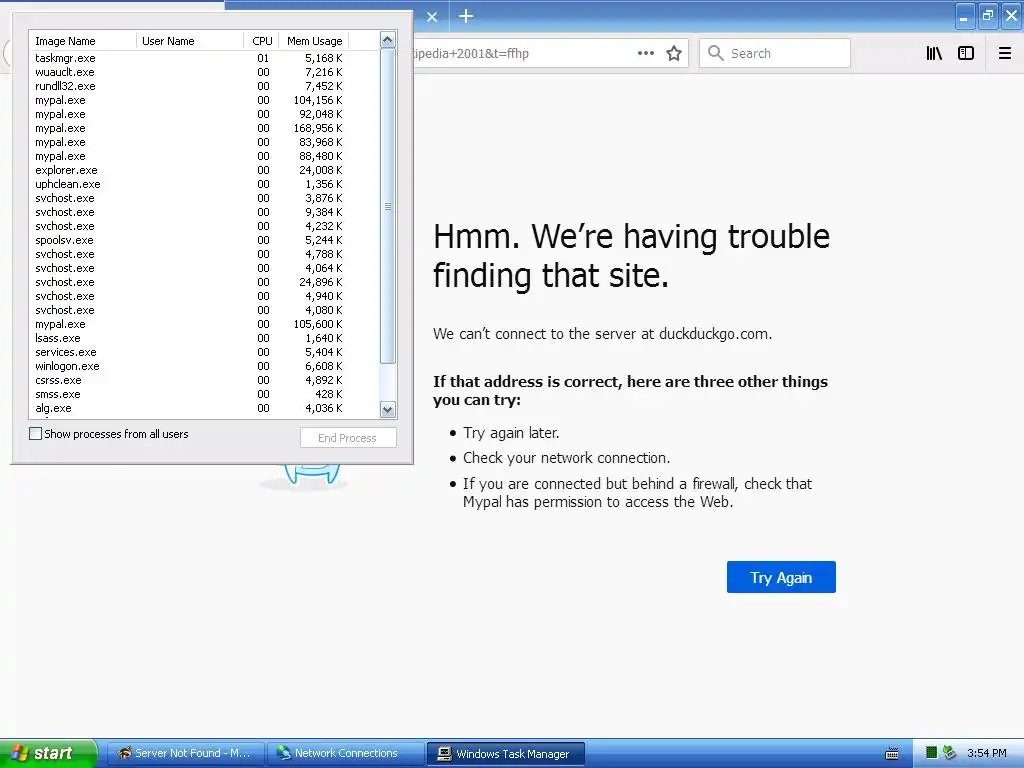Bookmark this page with star icon
This screenshot has height=768, width=1024.
point(674,54)
